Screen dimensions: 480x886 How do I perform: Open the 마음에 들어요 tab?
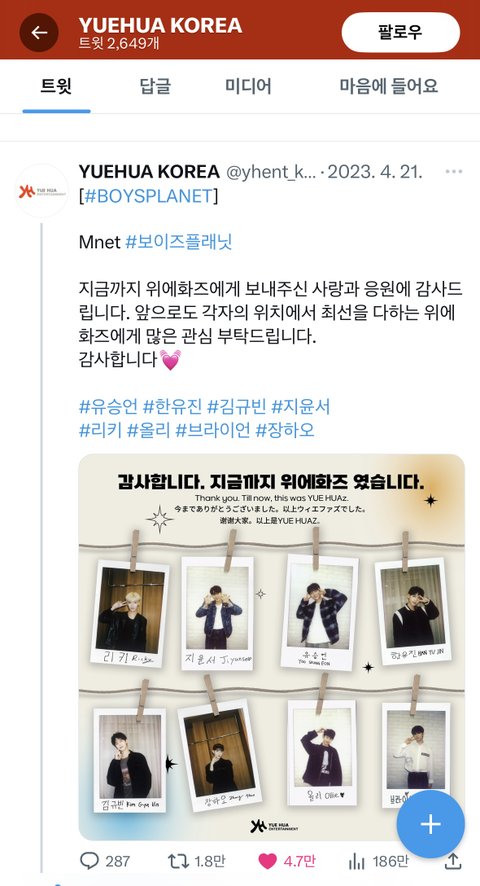(388, 86)
